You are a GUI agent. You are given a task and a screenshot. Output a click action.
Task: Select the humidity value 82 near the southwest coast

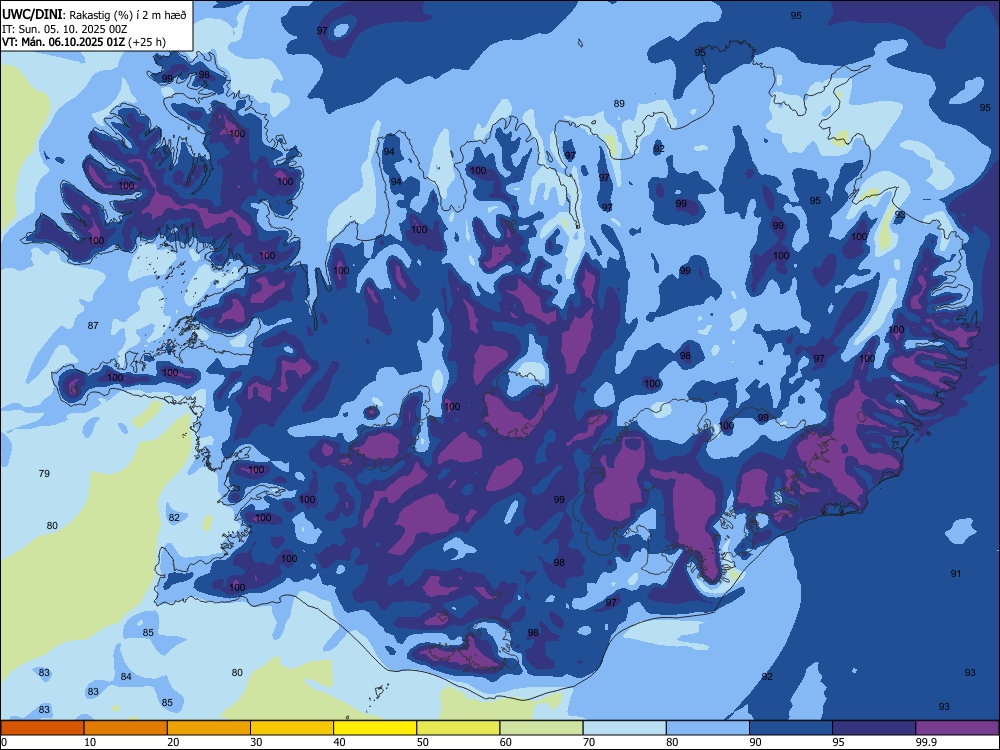point(174,517)
